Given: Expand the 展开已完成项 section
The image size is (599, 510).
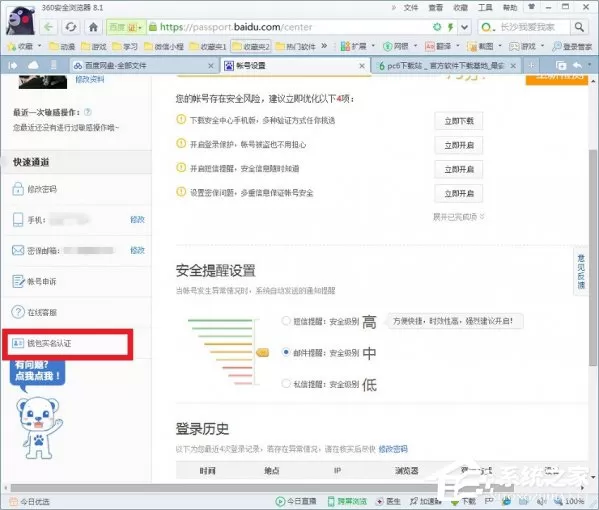Looking at the screenshot, I should 458,217.
